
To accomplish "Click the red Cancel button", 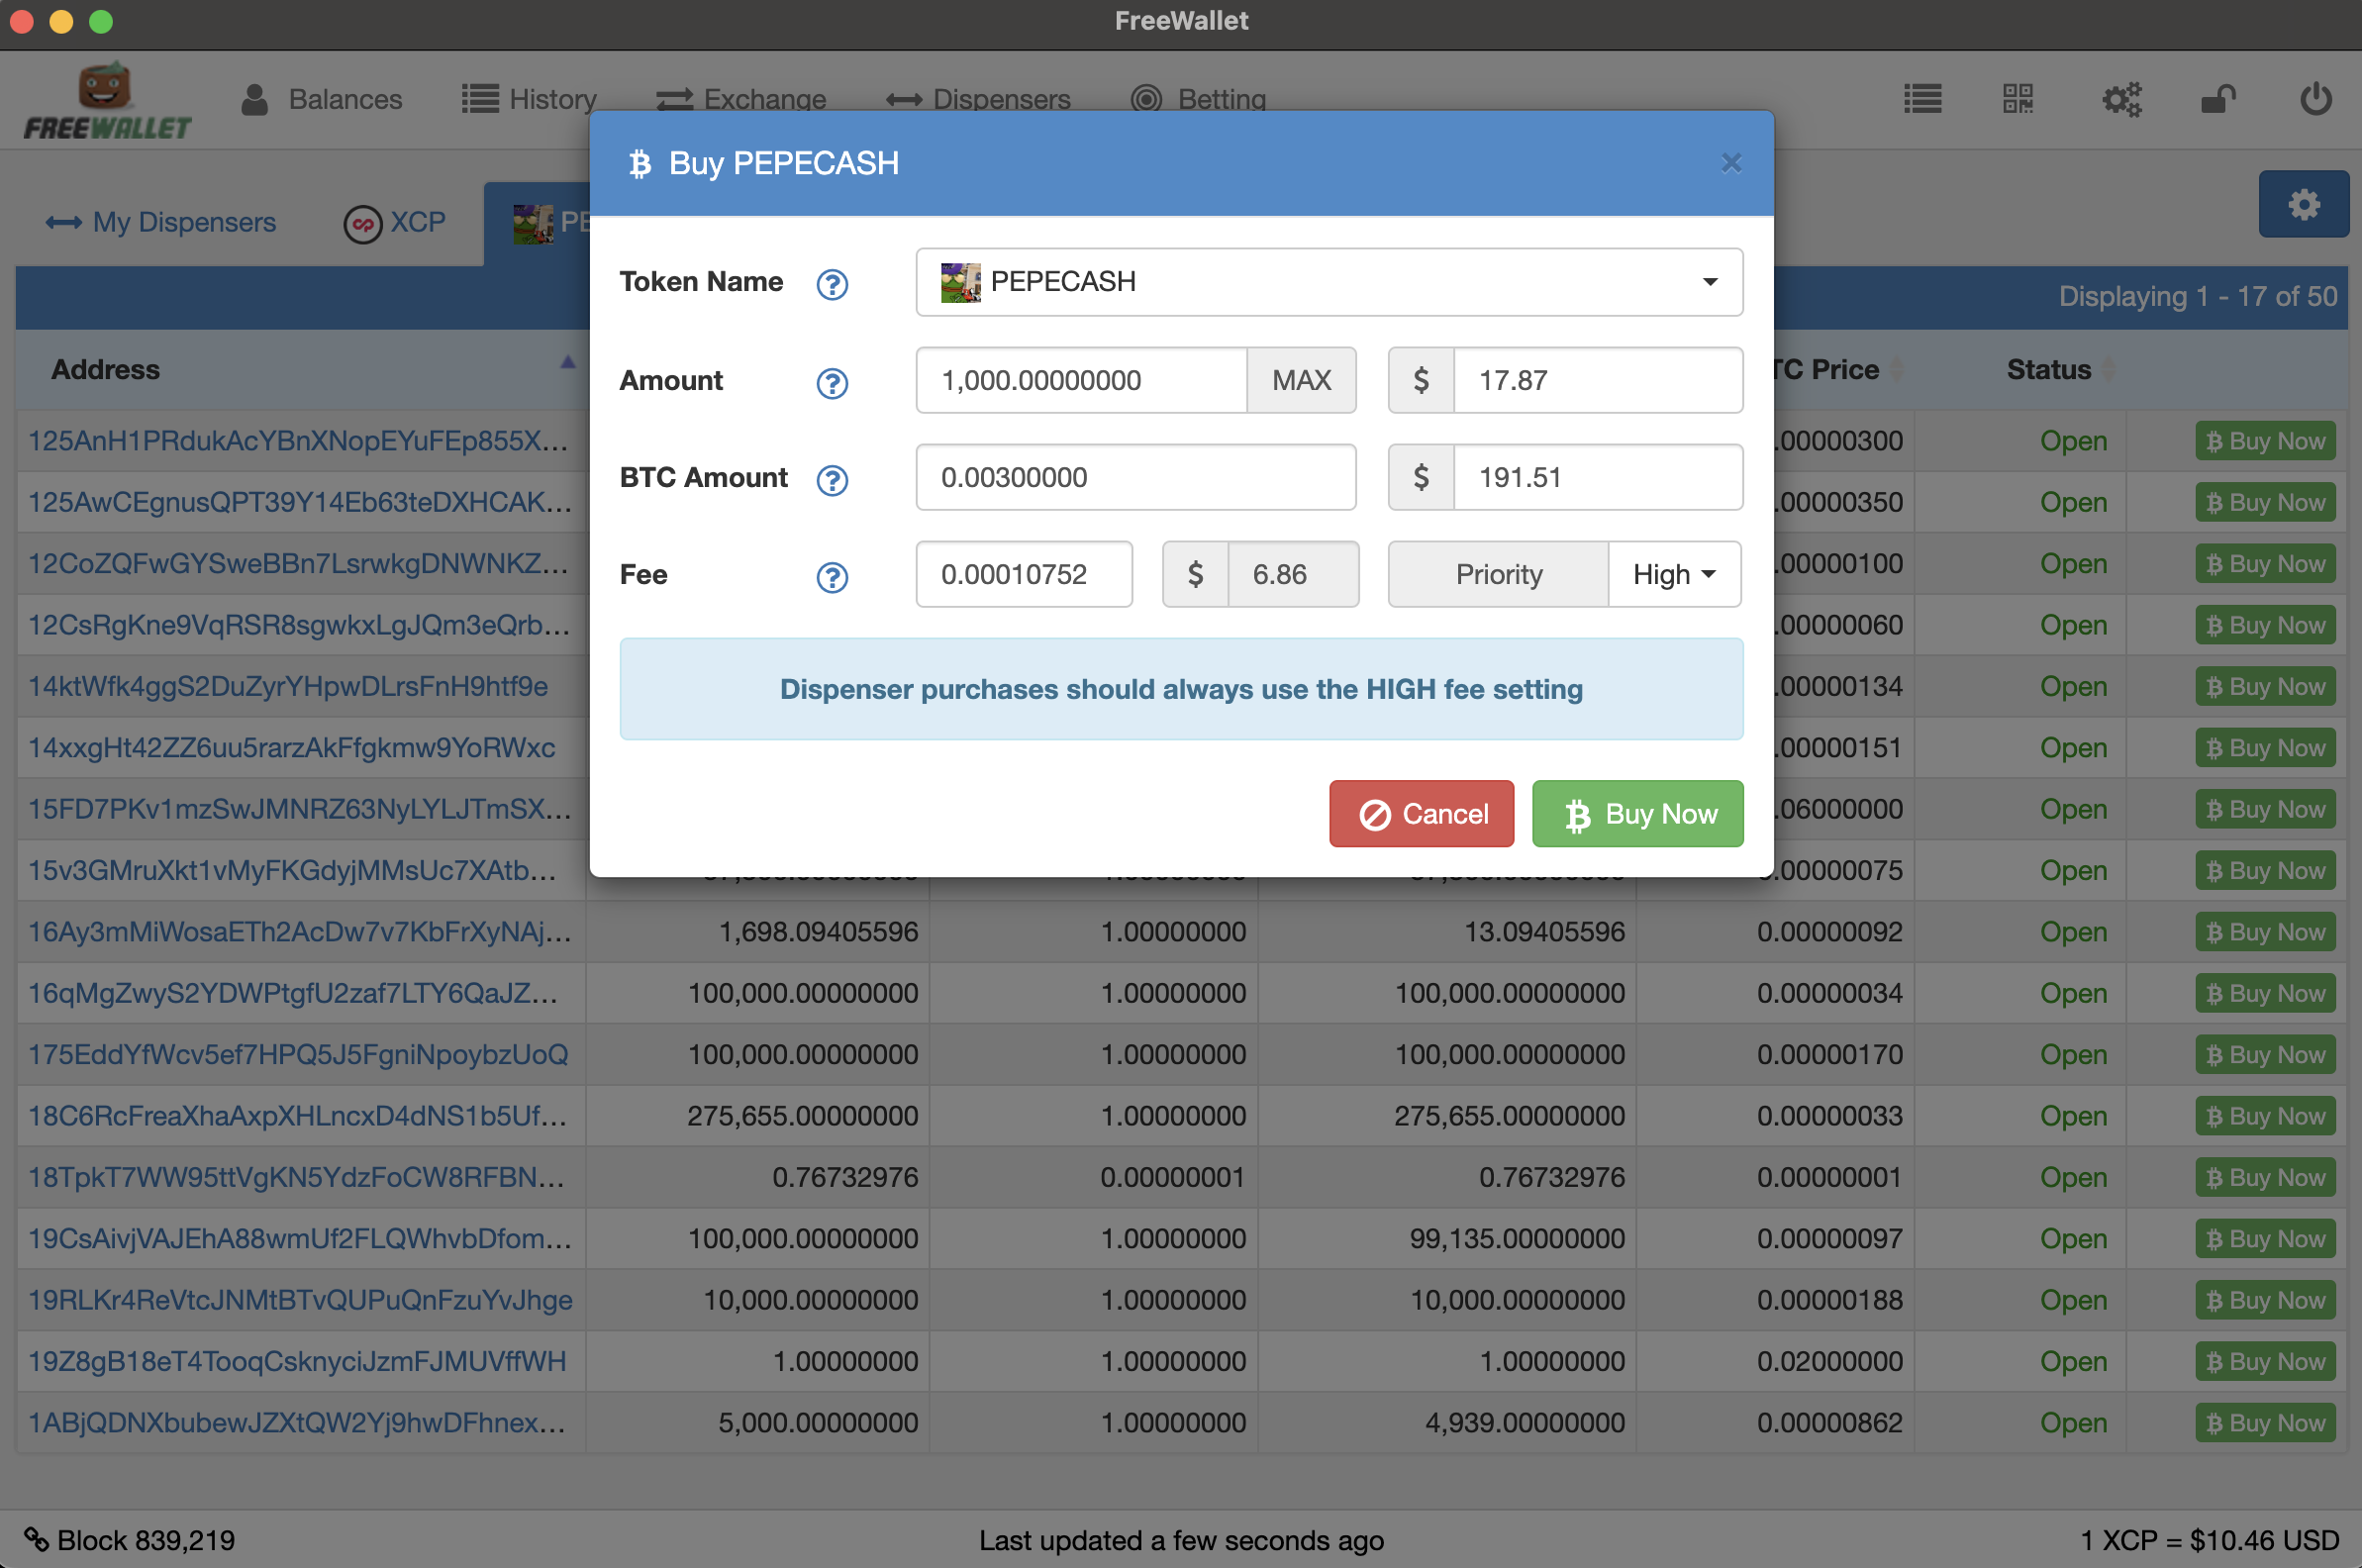I will 1421,814.
